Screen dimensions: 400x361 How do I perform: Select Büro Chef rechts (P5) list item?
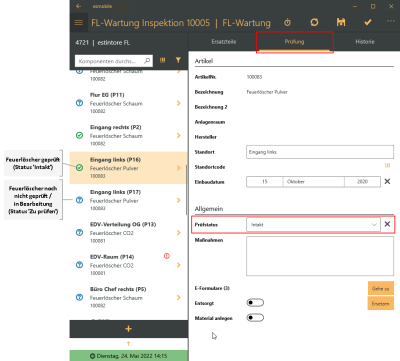tap(129, 297)
